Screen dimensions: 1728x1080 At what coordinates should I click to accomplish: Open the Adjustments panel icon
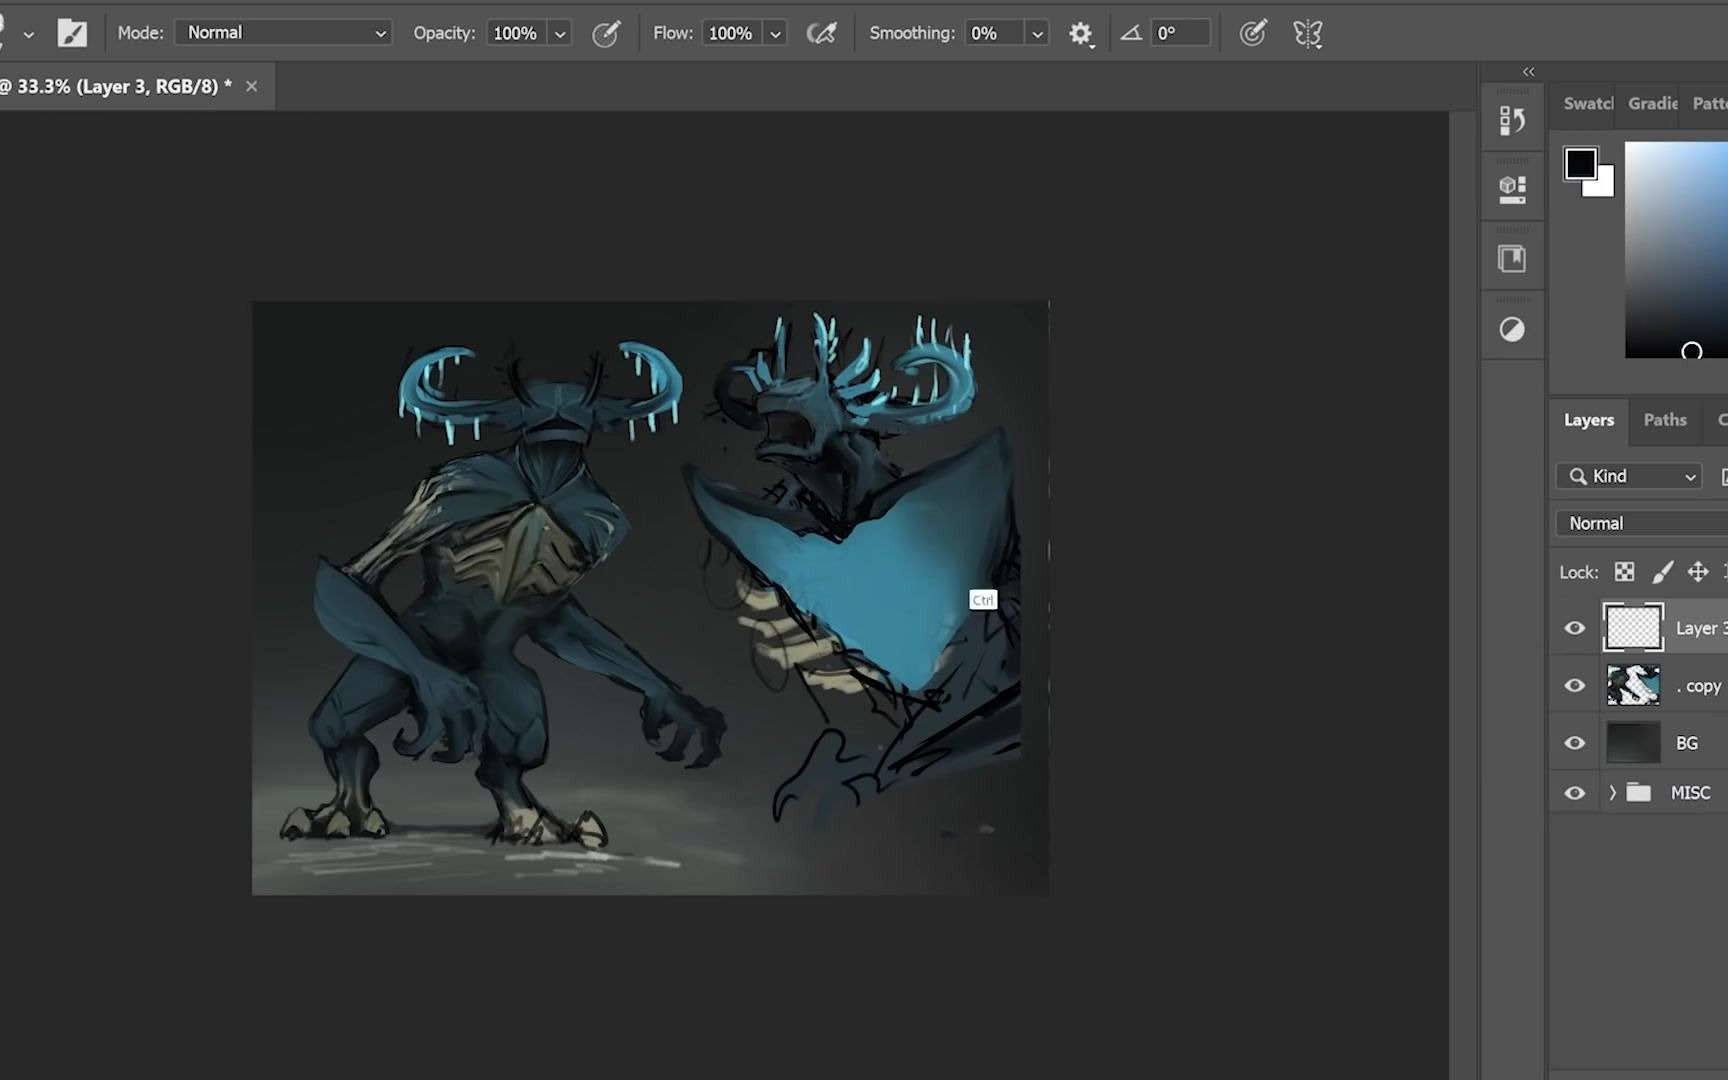pos(1512,329)
